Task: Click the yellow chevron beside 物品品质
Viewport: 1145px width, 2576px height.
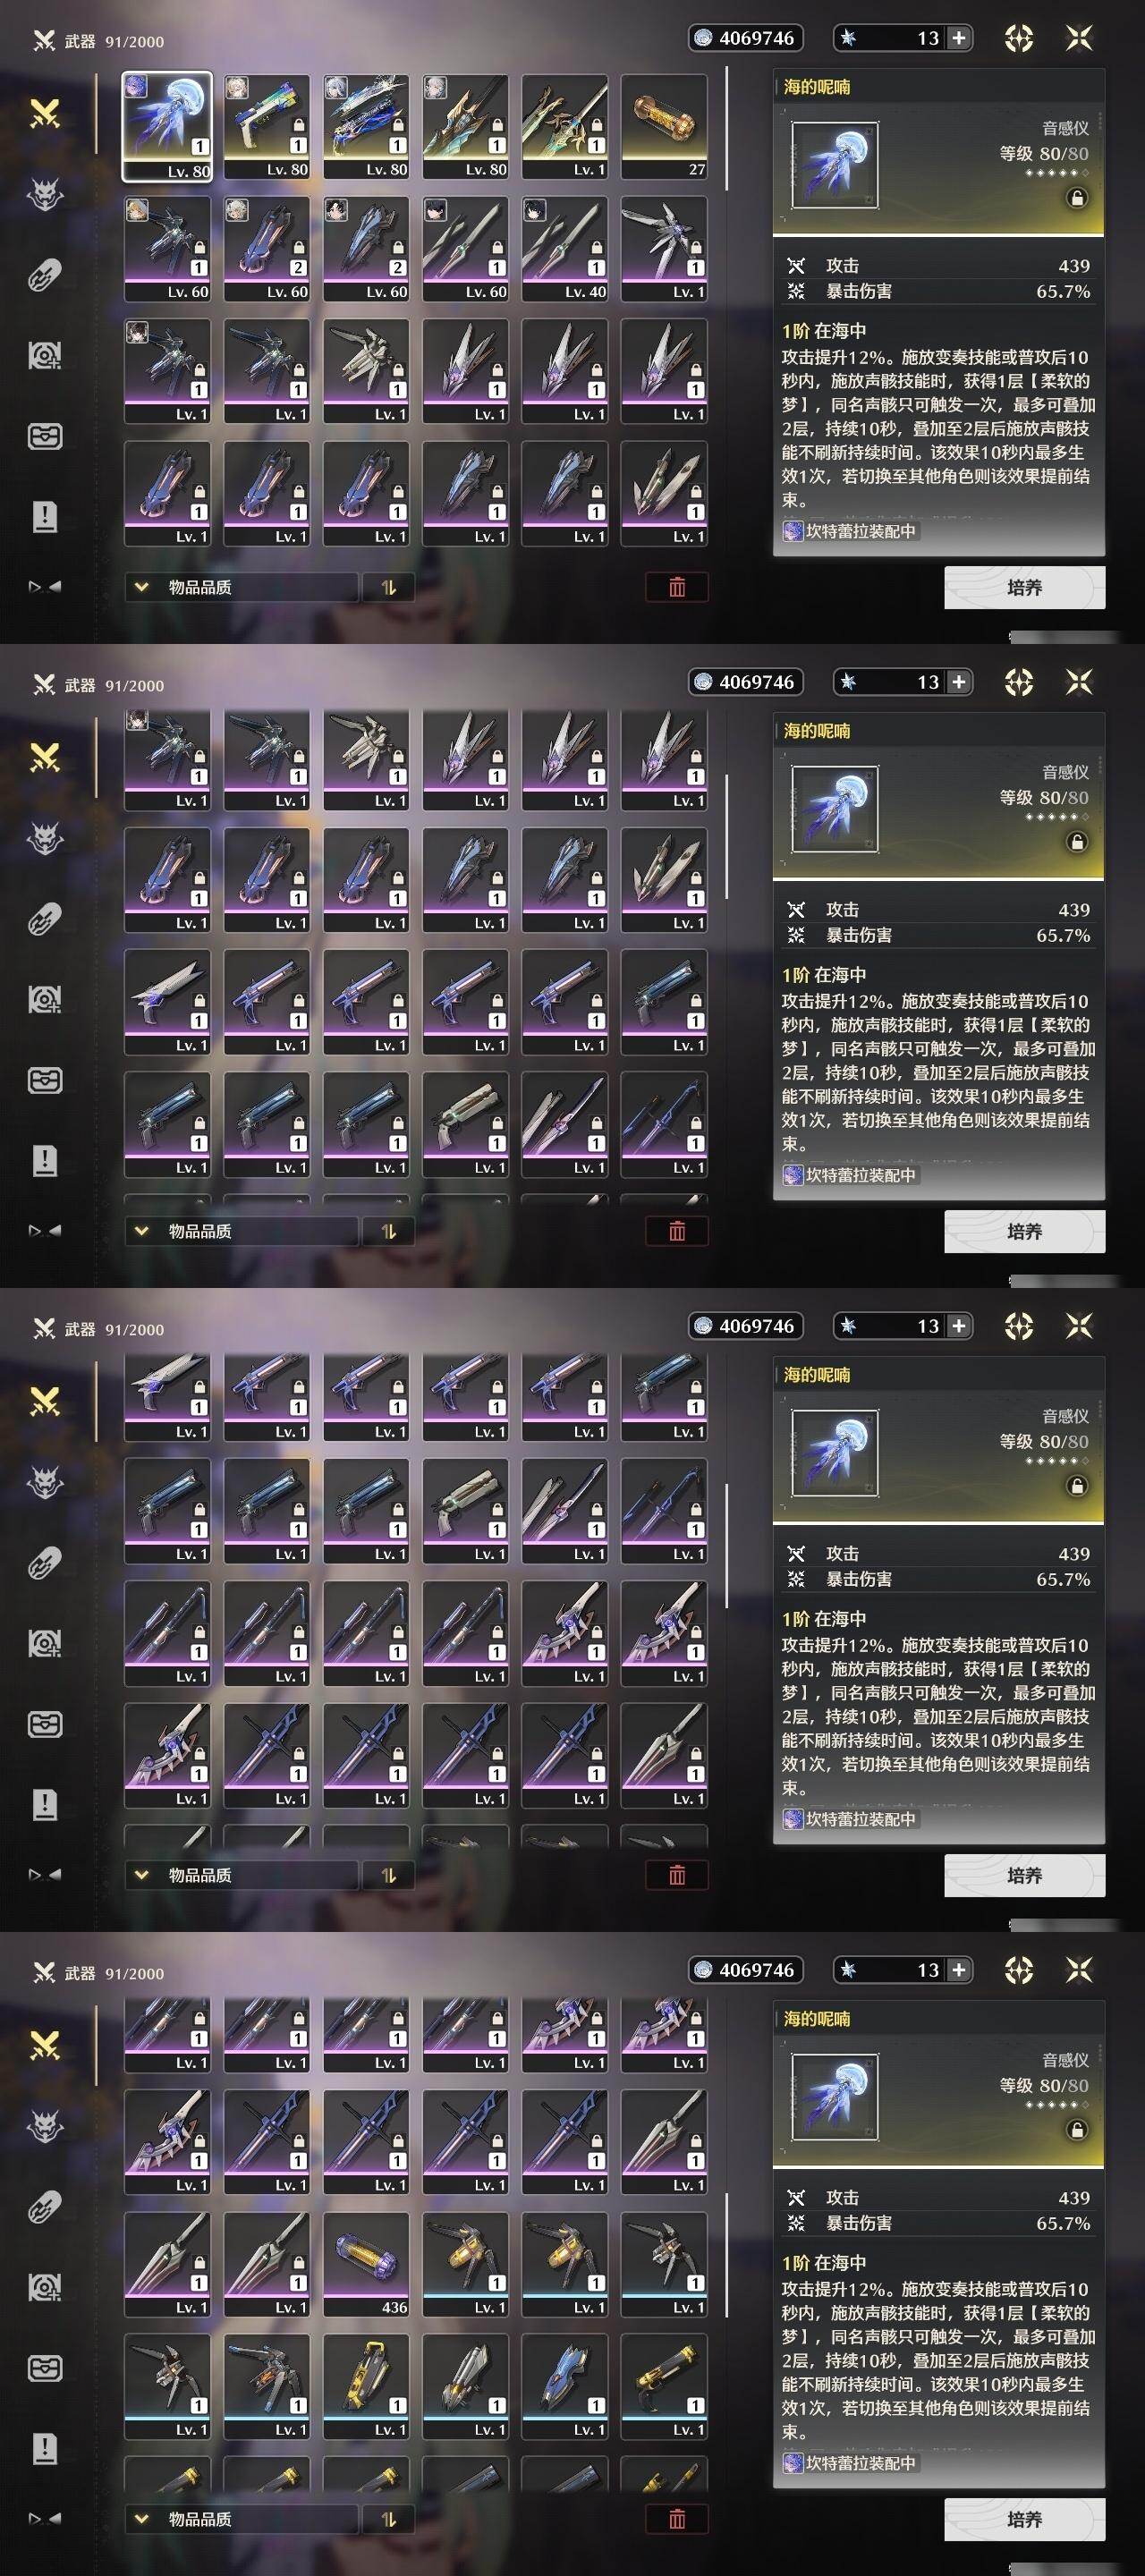Action: point(141,587)
